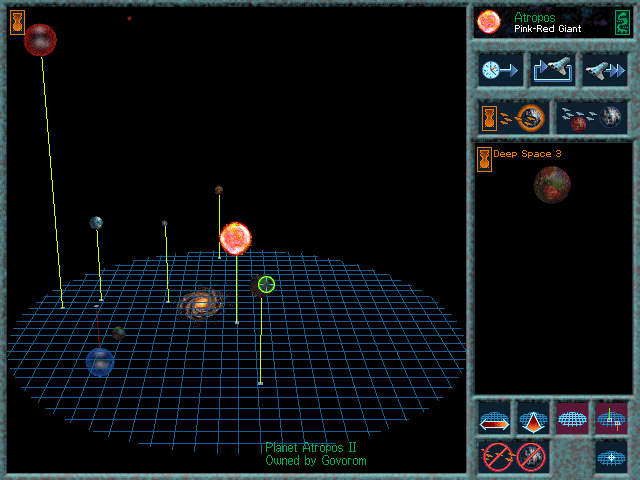Click the ship fast-forward movement button
640x480 pixels.
tap(605, 70)
